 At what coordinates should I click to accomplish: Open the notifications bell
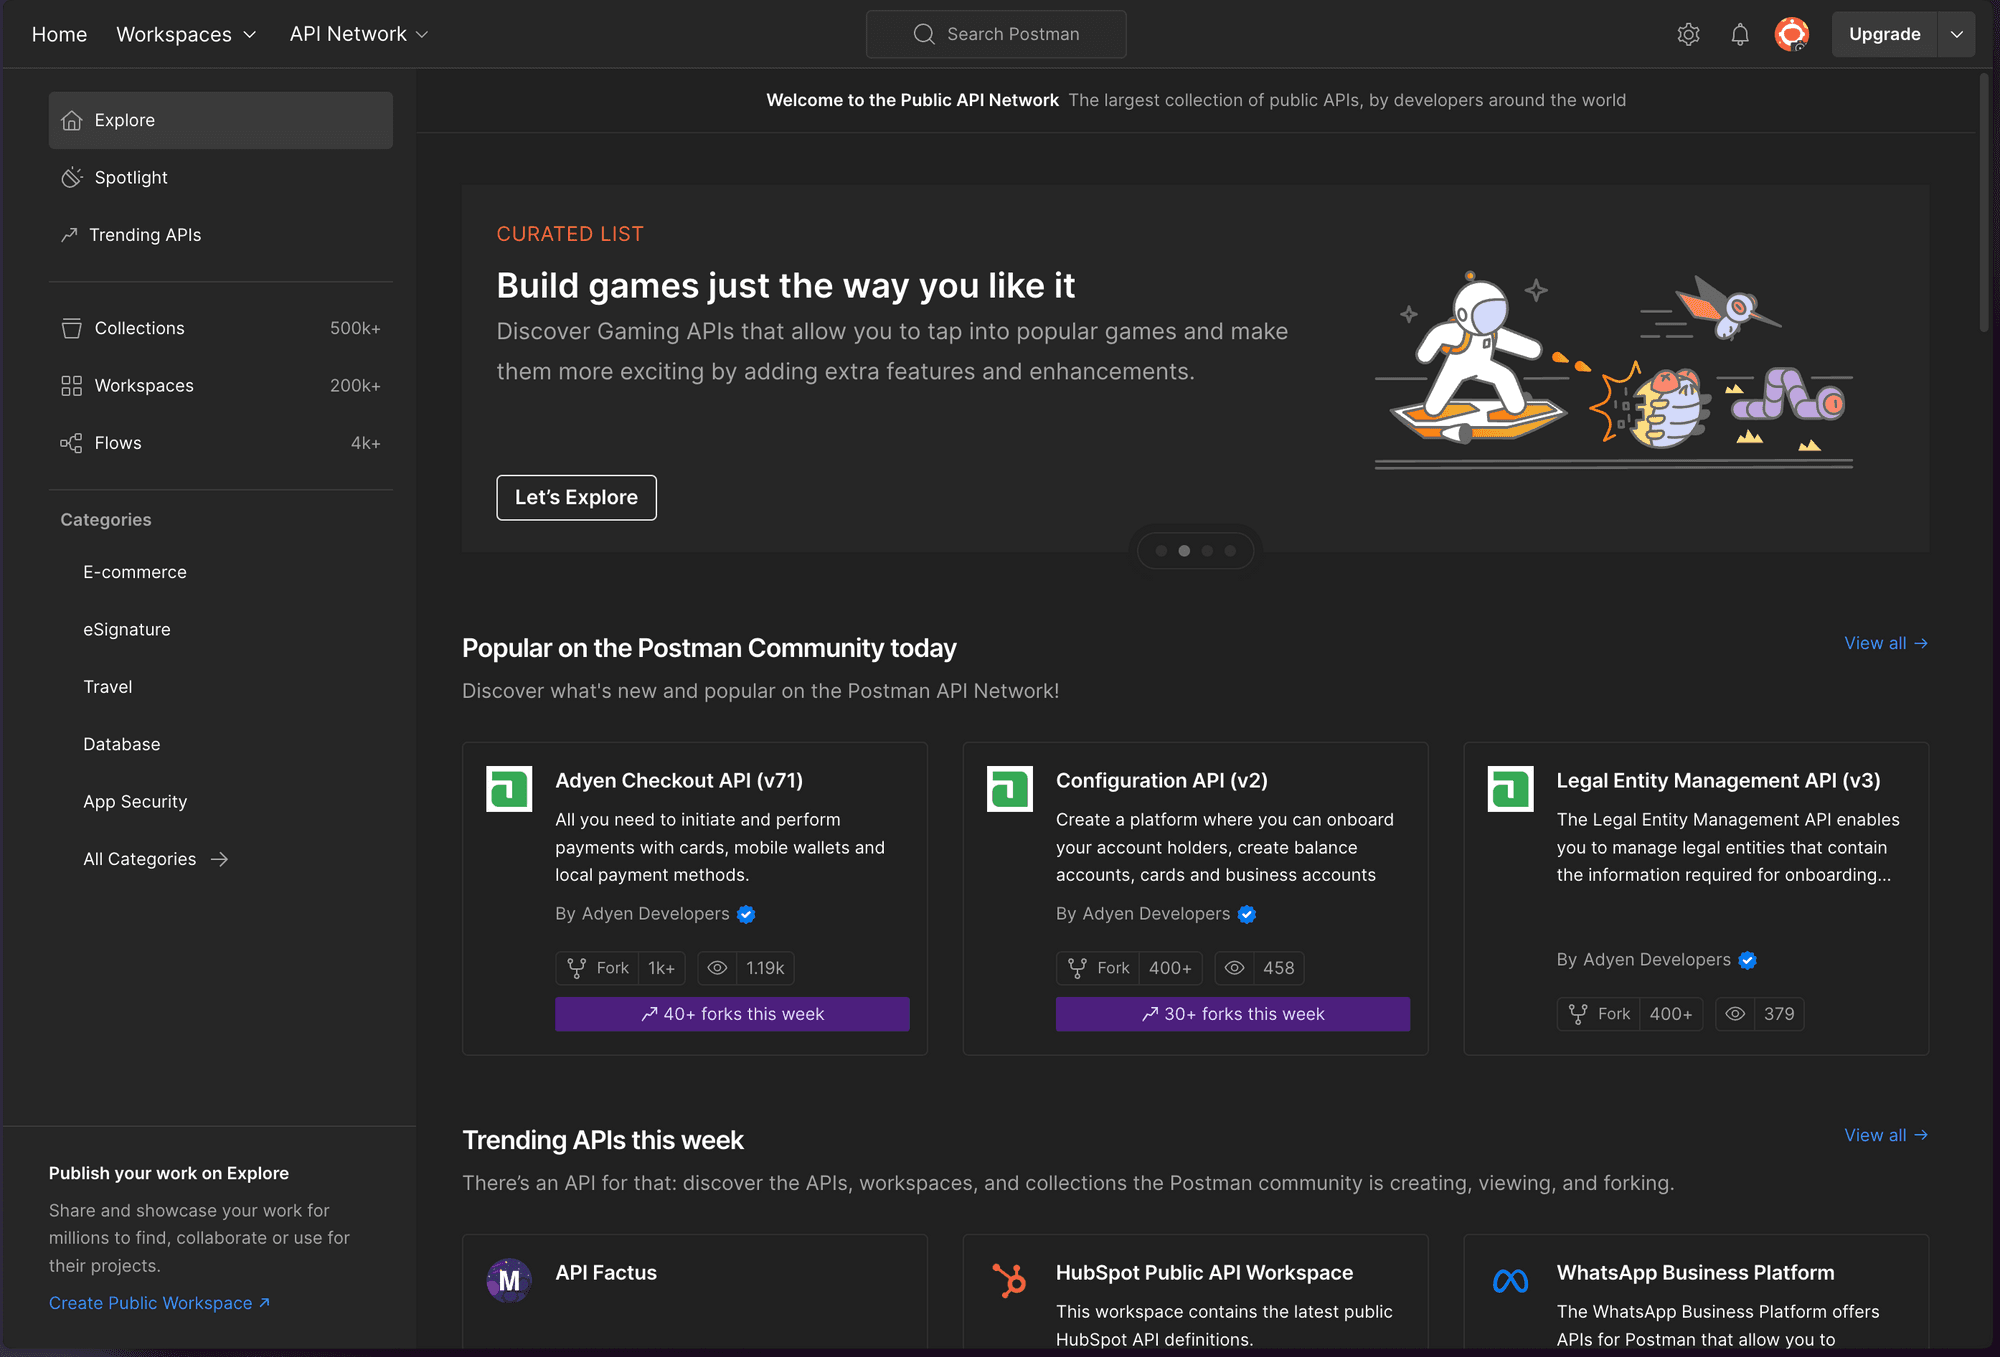point(1740,34)
